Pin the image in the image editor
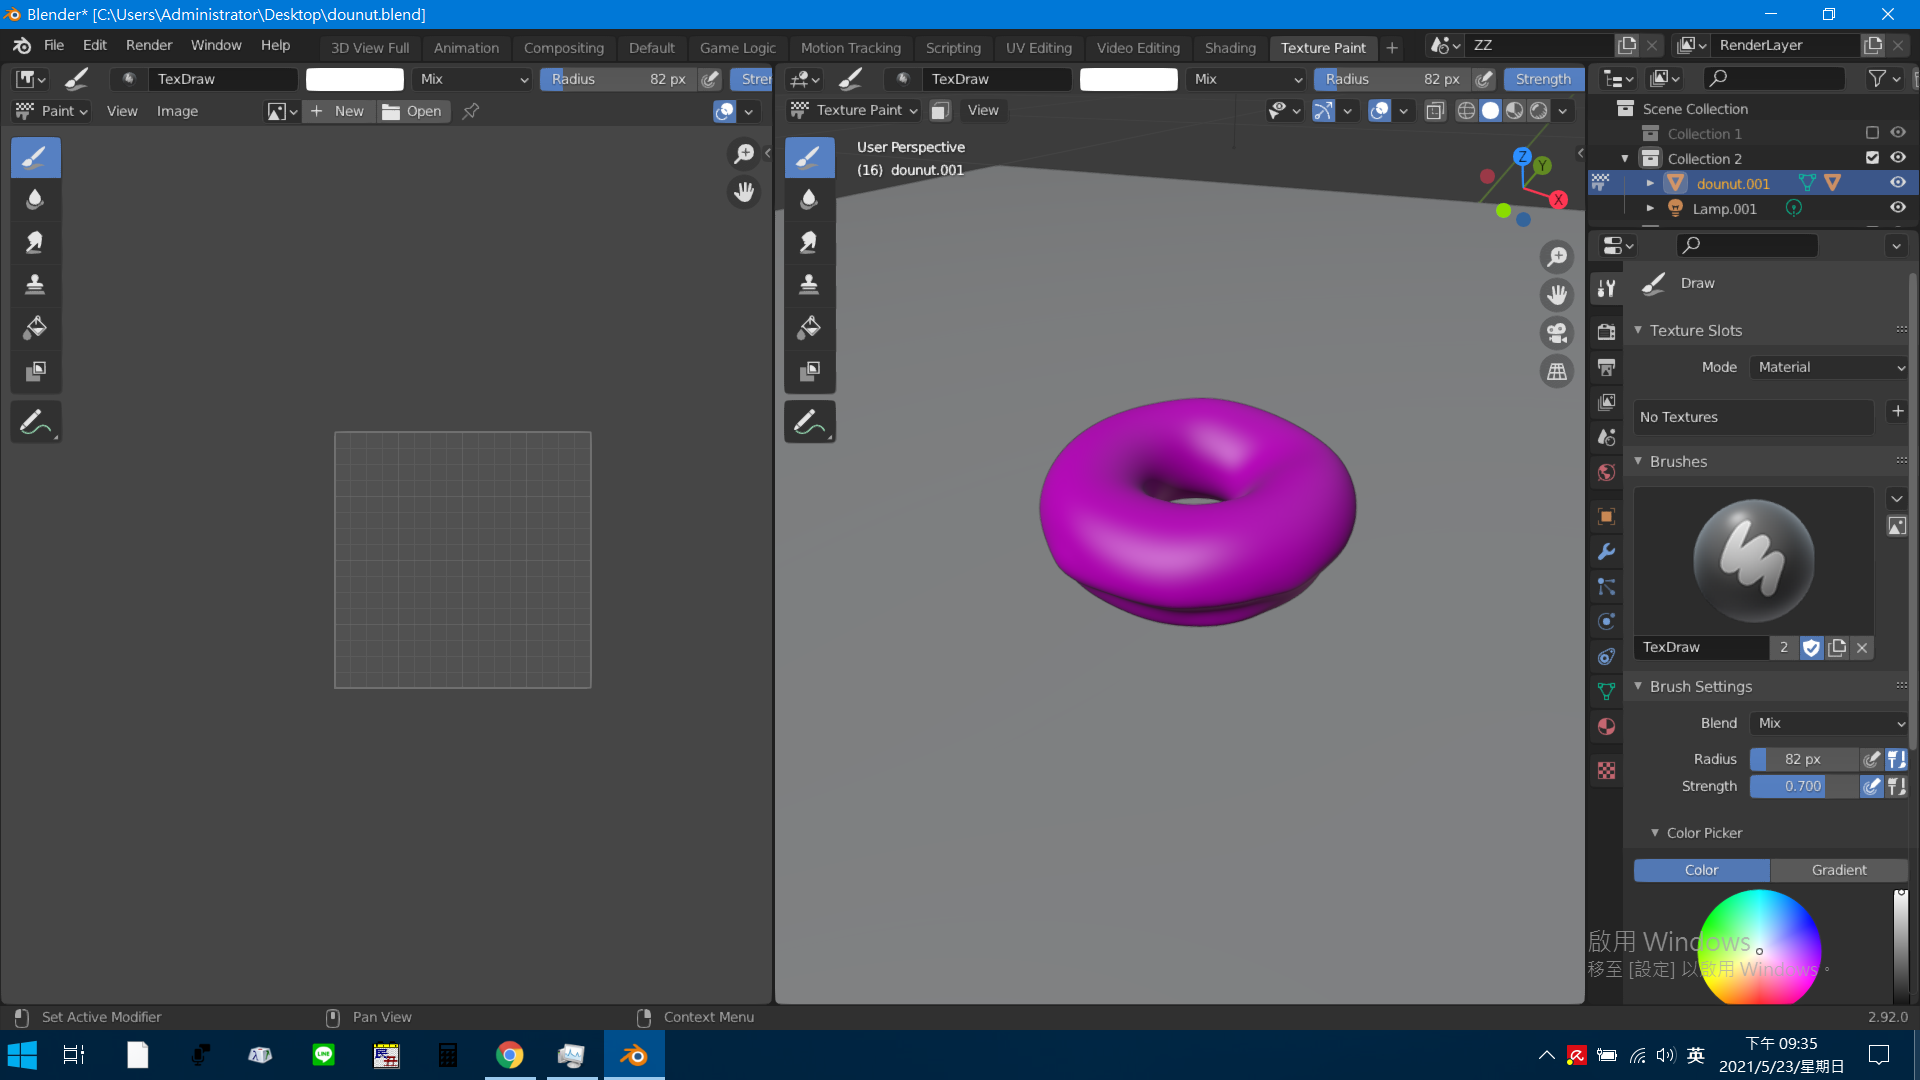This screenshot has height=1080, width=1920. point(470,111)
